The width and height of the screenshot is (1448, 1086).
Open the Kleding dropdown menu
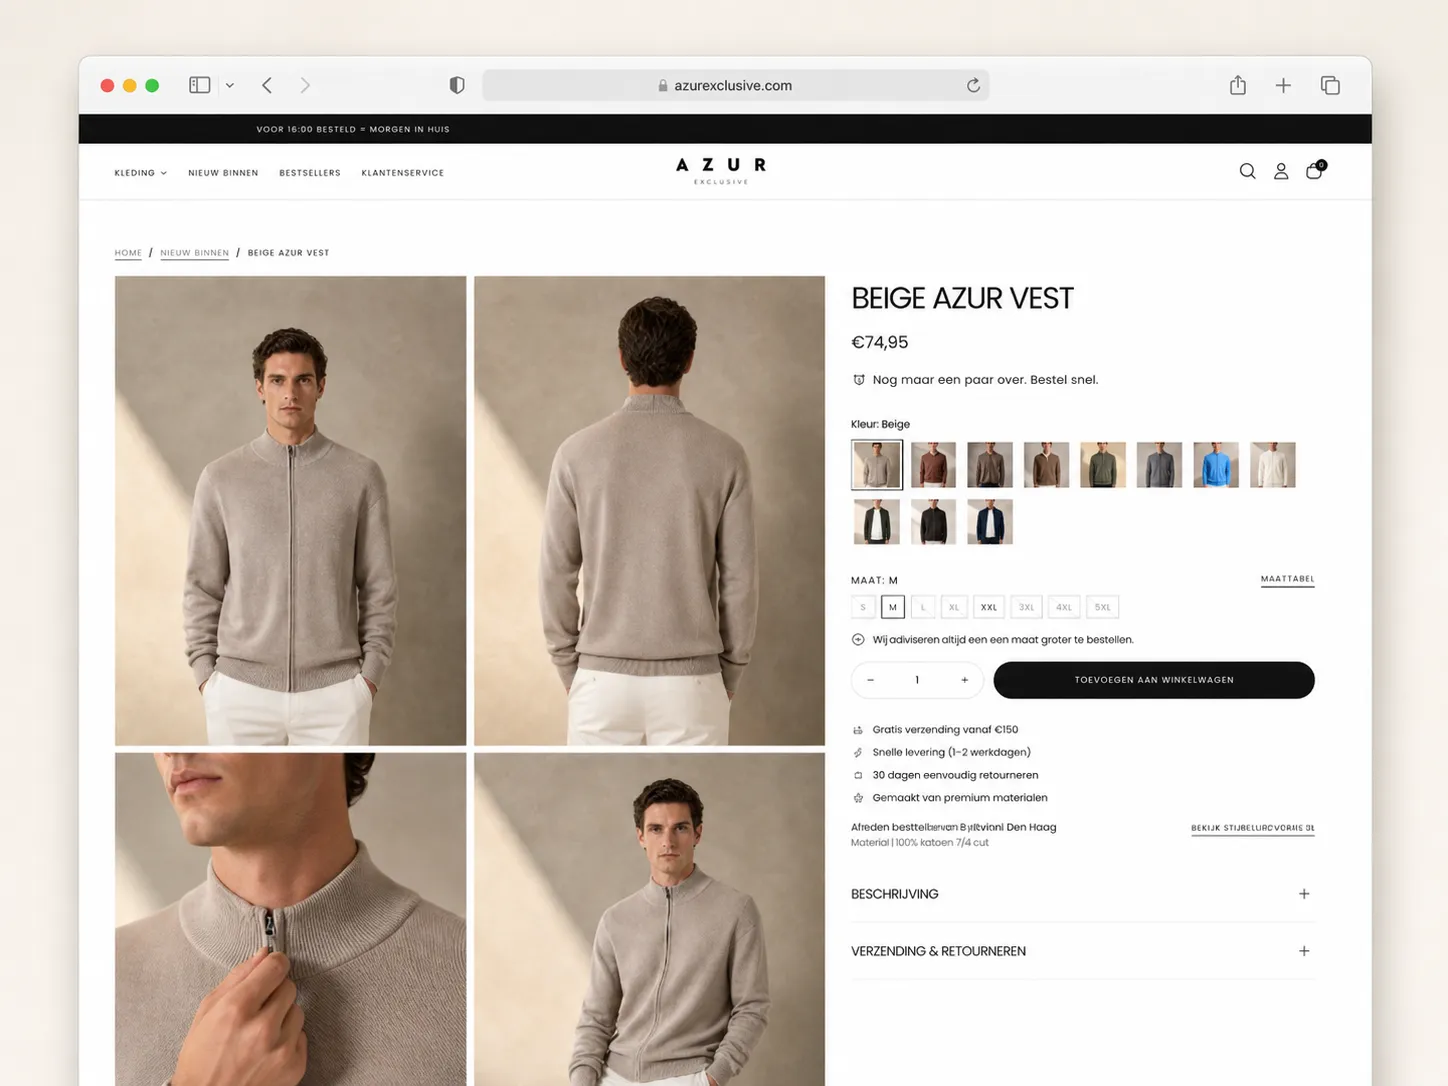pos(140,173)
